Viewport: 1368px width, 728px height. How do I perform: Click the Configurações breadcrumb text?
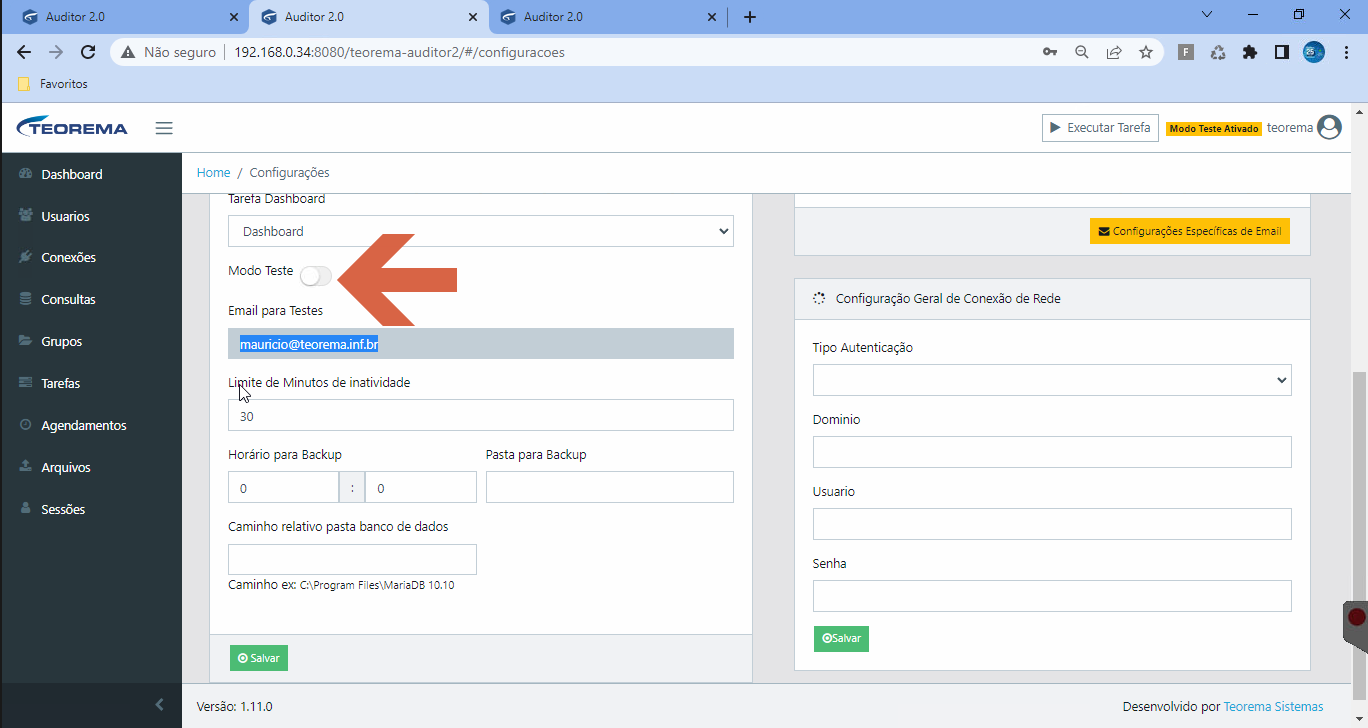pyautogui.click(x=289, y=173)
